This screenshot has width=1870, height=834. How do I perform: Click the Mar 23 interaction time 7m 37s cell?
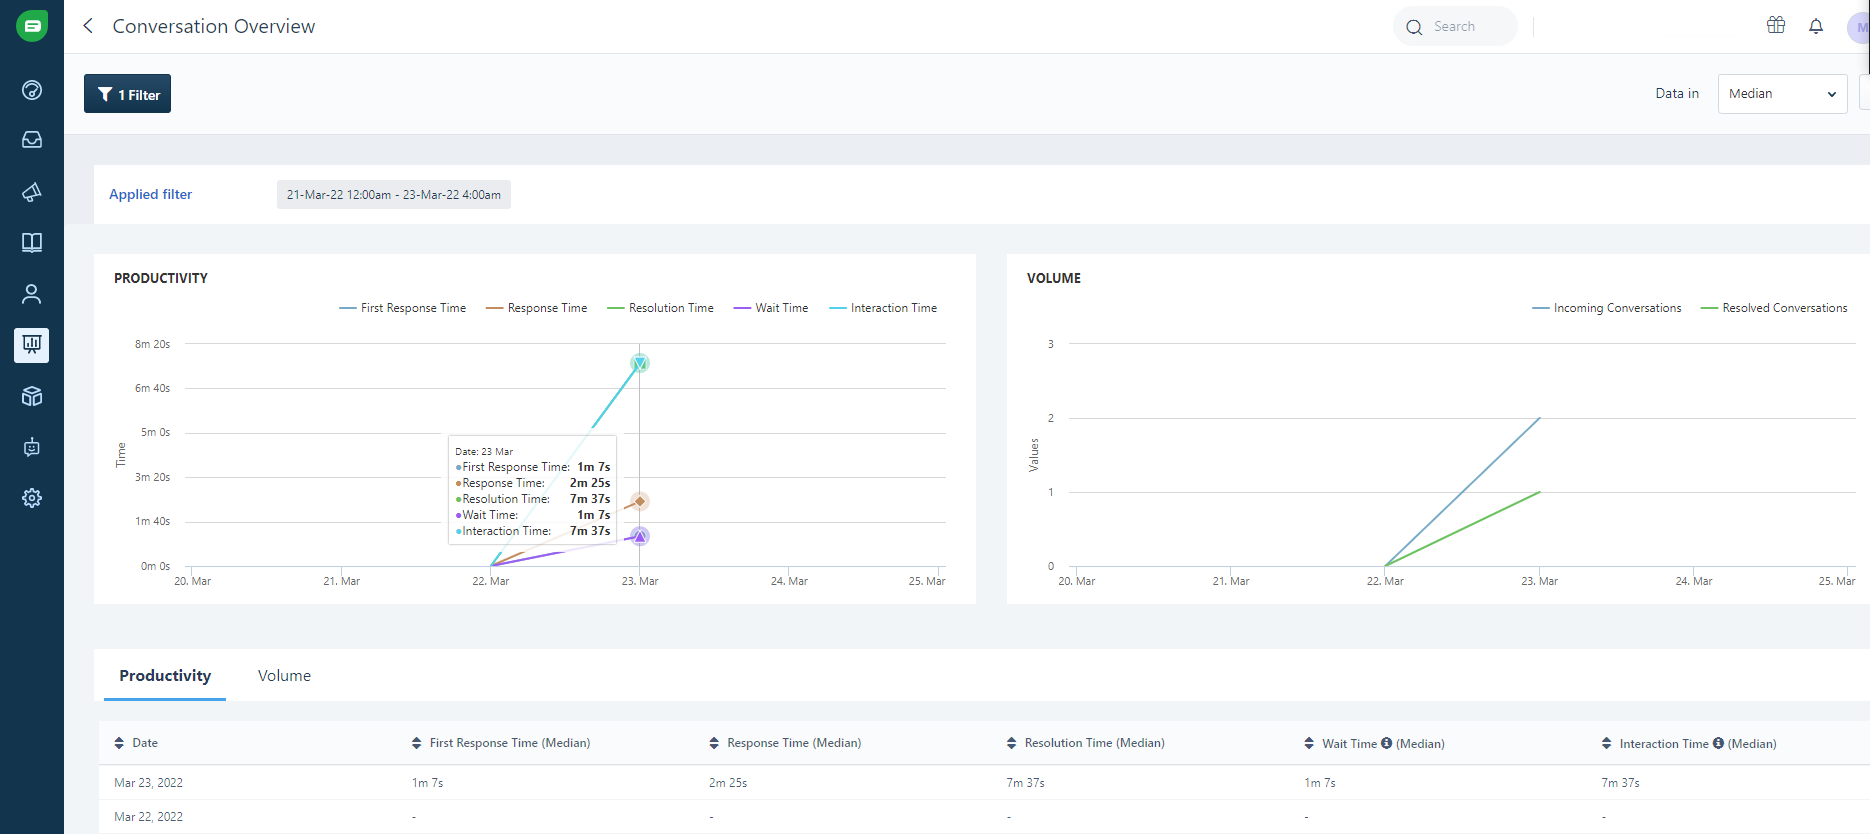point(1620,783)
